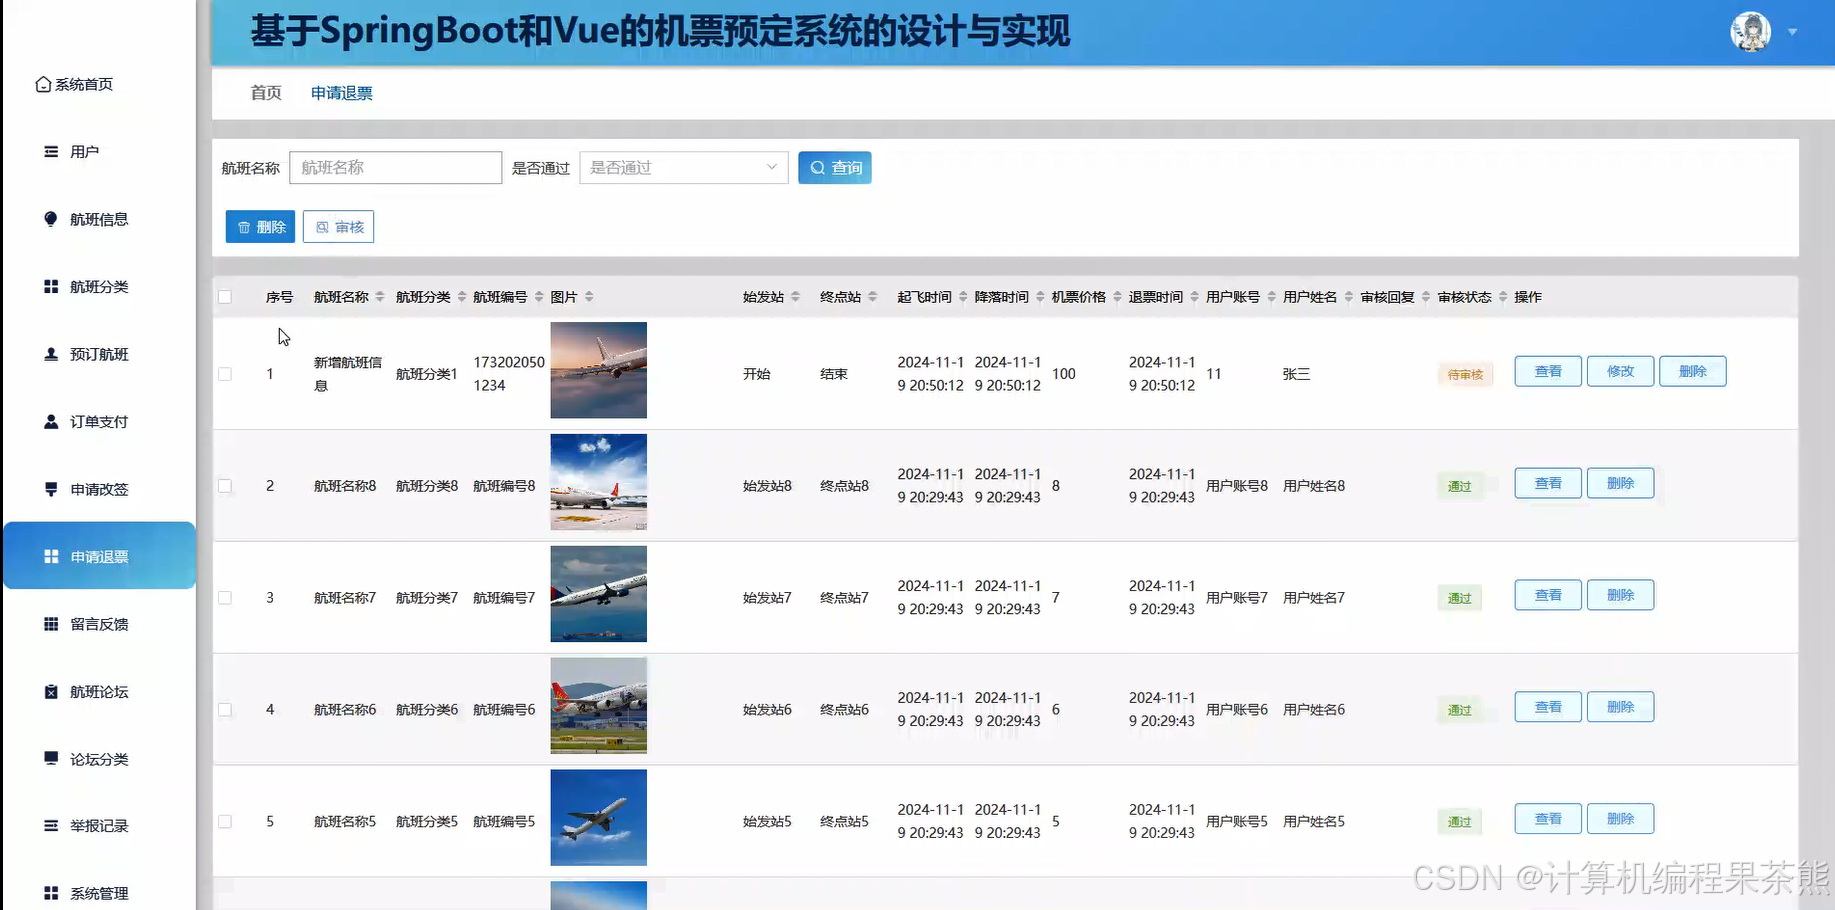Check the 航班名称8 row checkbox
Image resolution: width=1835 pixels, height=910 pixels.
coord(225,486)
